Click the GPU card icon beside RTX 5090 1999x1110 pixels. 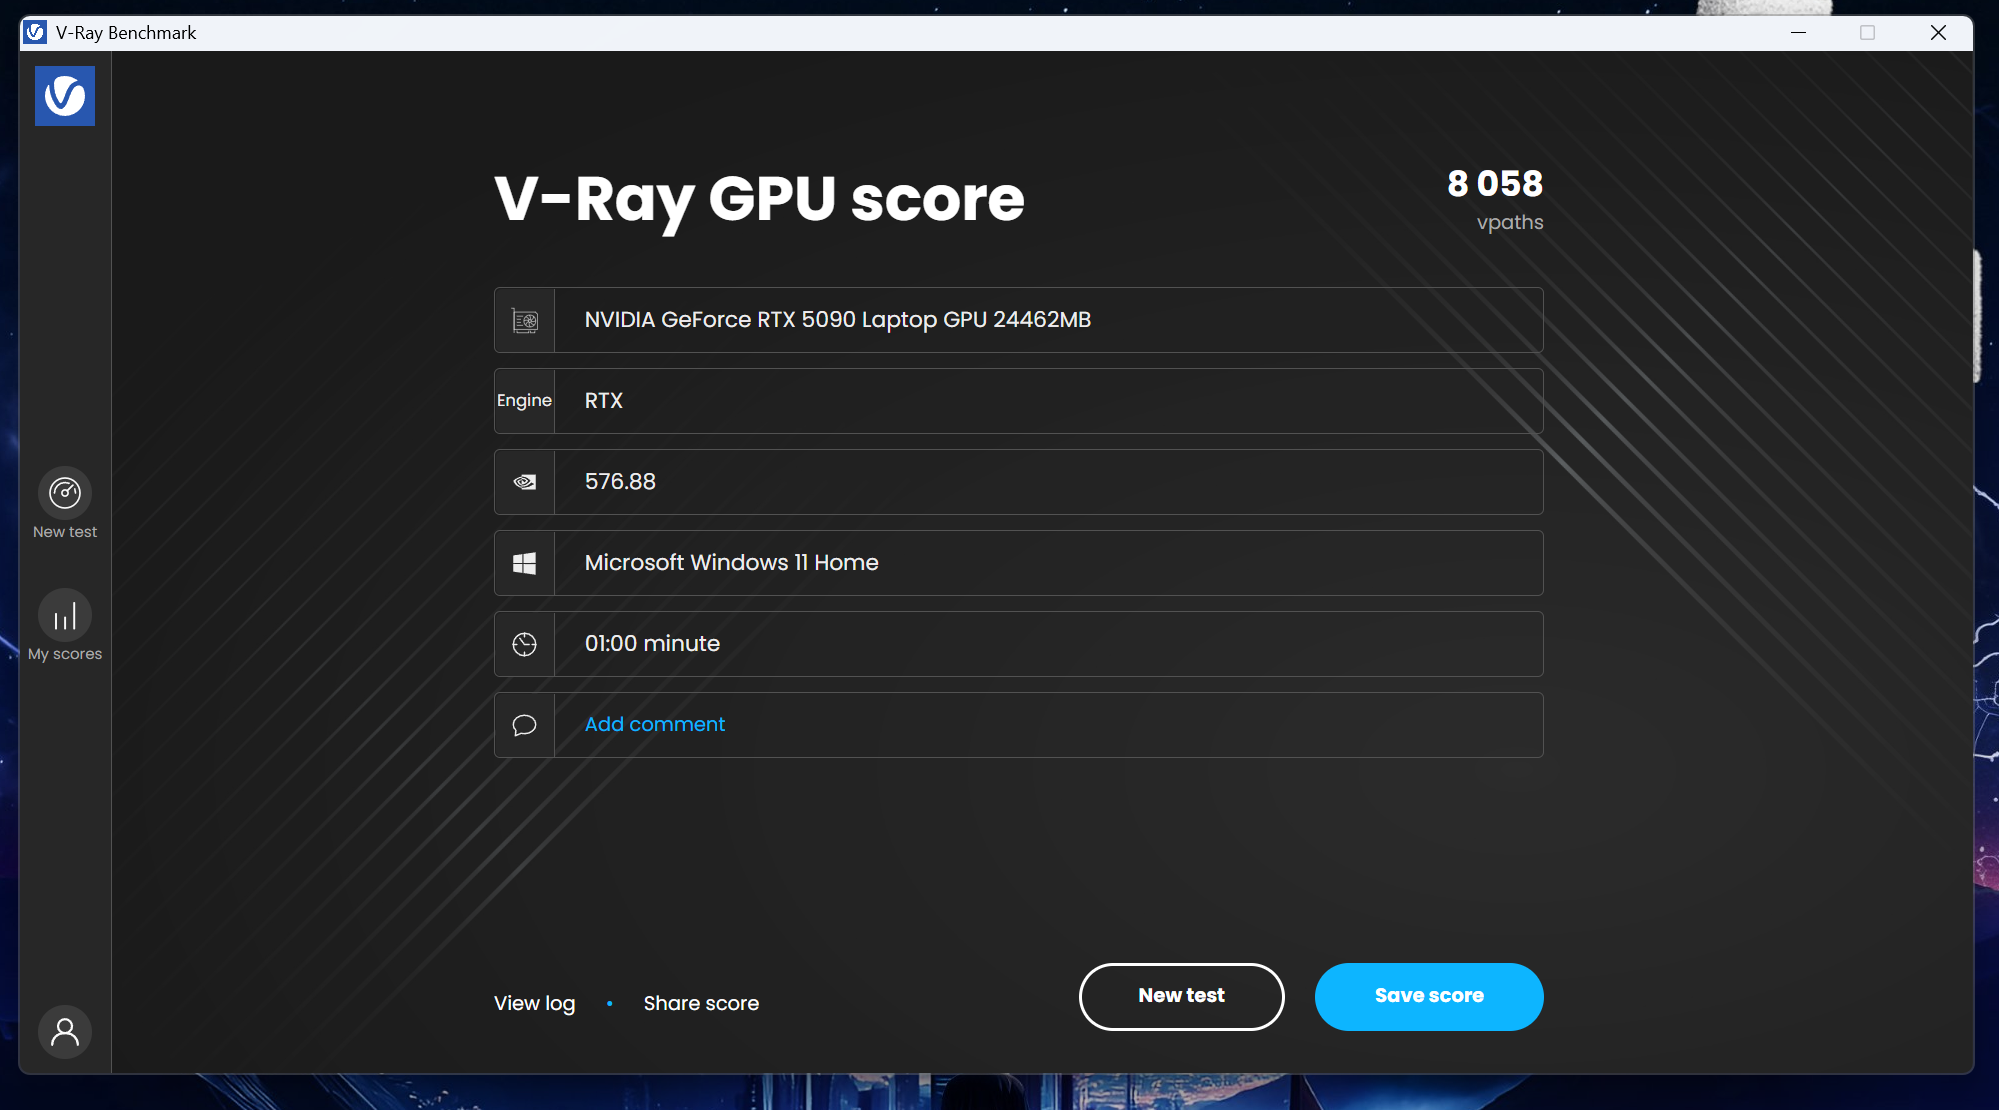524,320
